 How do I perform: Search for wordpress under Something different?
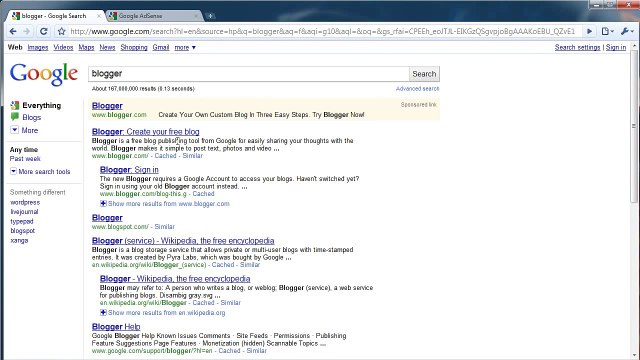(x=25, y=202)
